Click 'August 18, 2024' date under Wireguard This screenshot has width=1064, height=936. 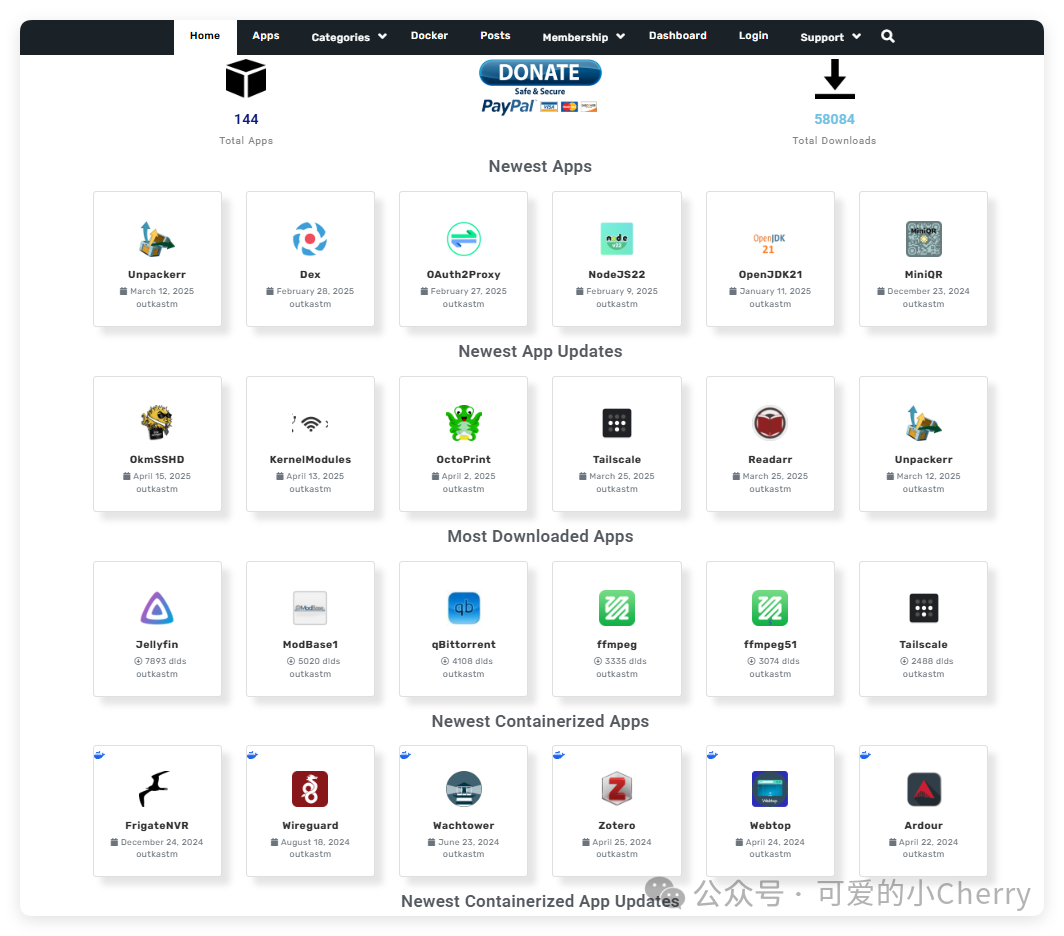click(x=310, y=842)
